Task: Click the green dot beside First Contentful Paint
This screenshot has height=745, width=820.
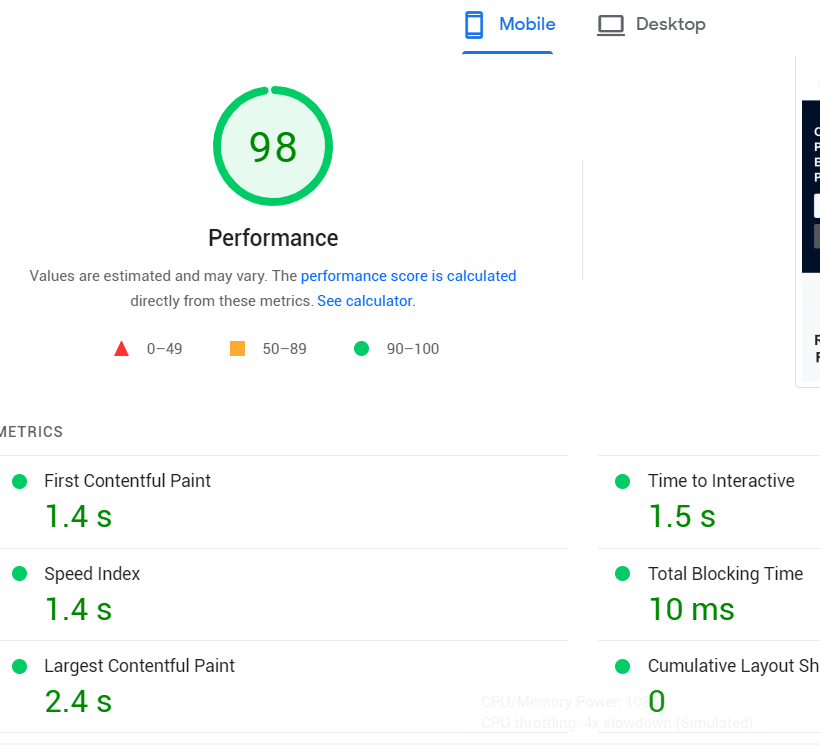Action: 17,481
